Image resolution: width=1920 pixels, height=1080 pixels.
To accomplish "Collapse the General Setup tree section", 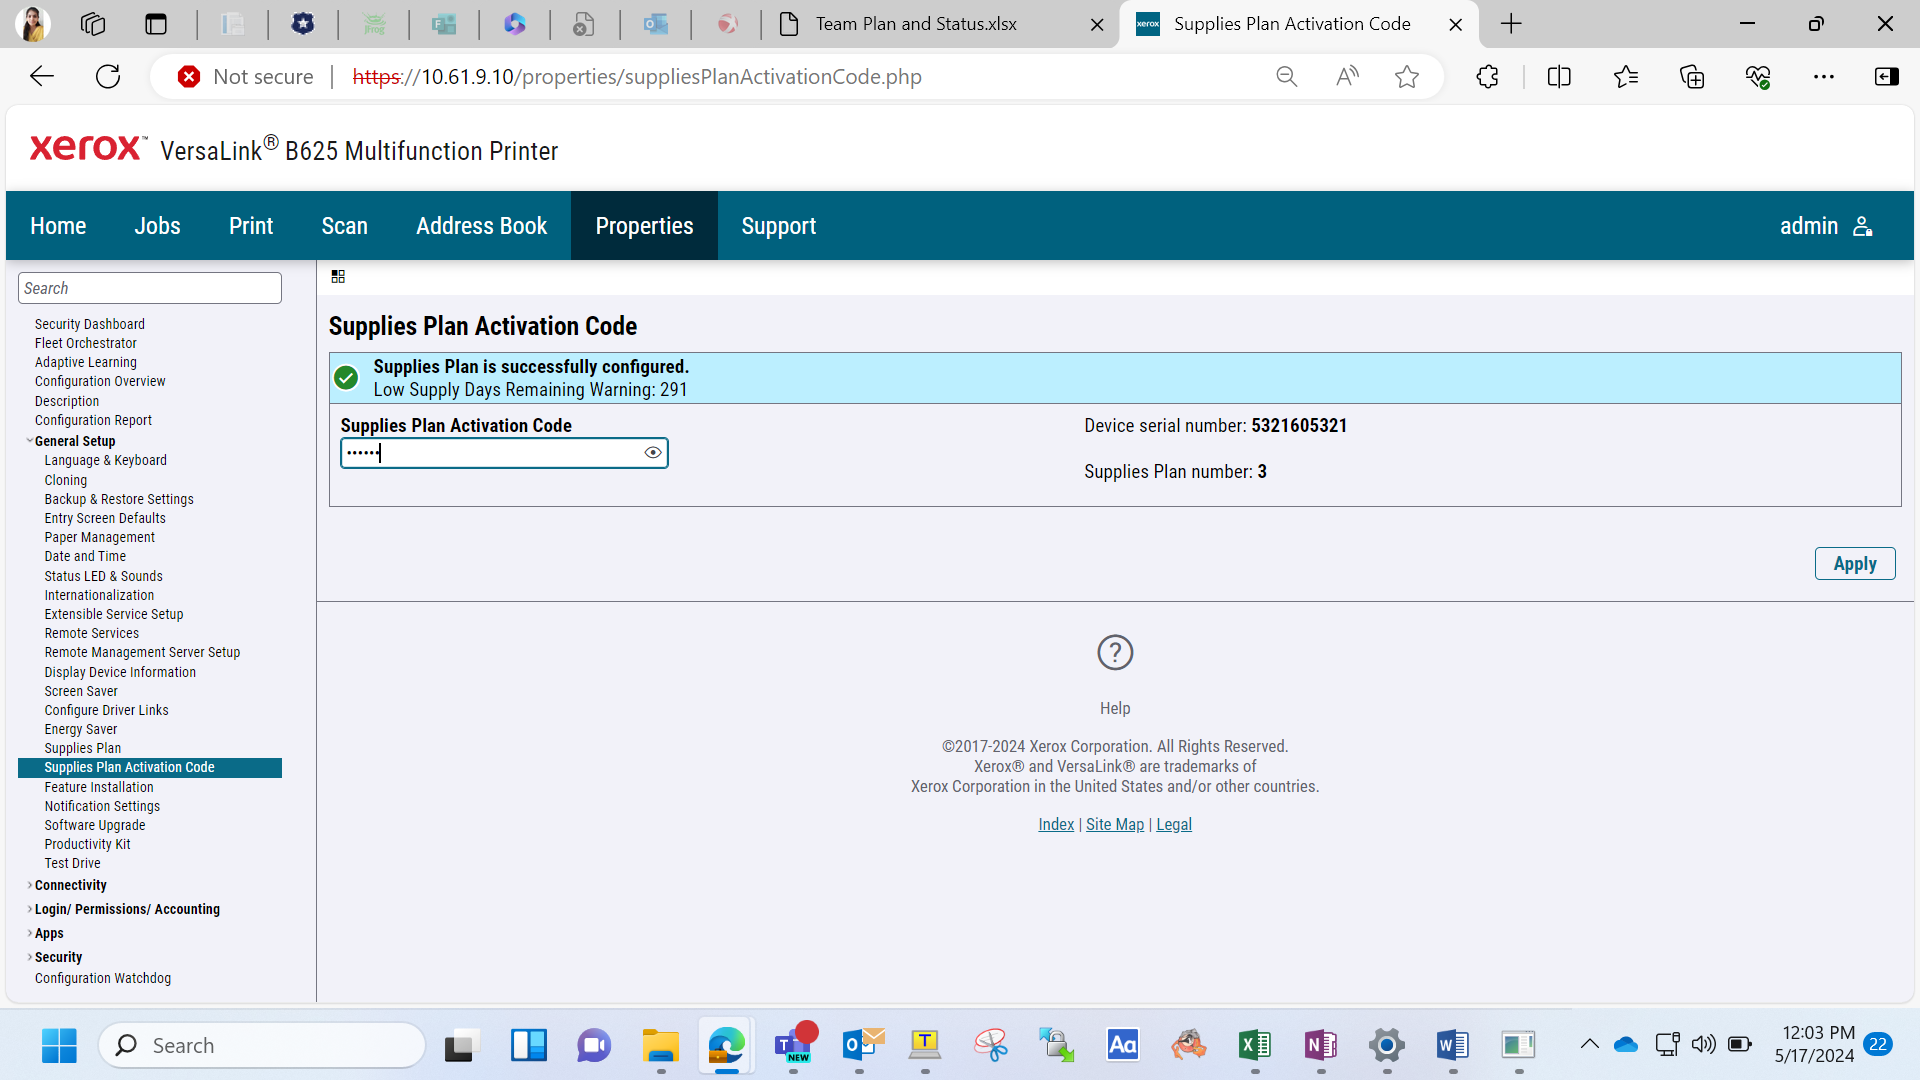I will click(29, 441).
